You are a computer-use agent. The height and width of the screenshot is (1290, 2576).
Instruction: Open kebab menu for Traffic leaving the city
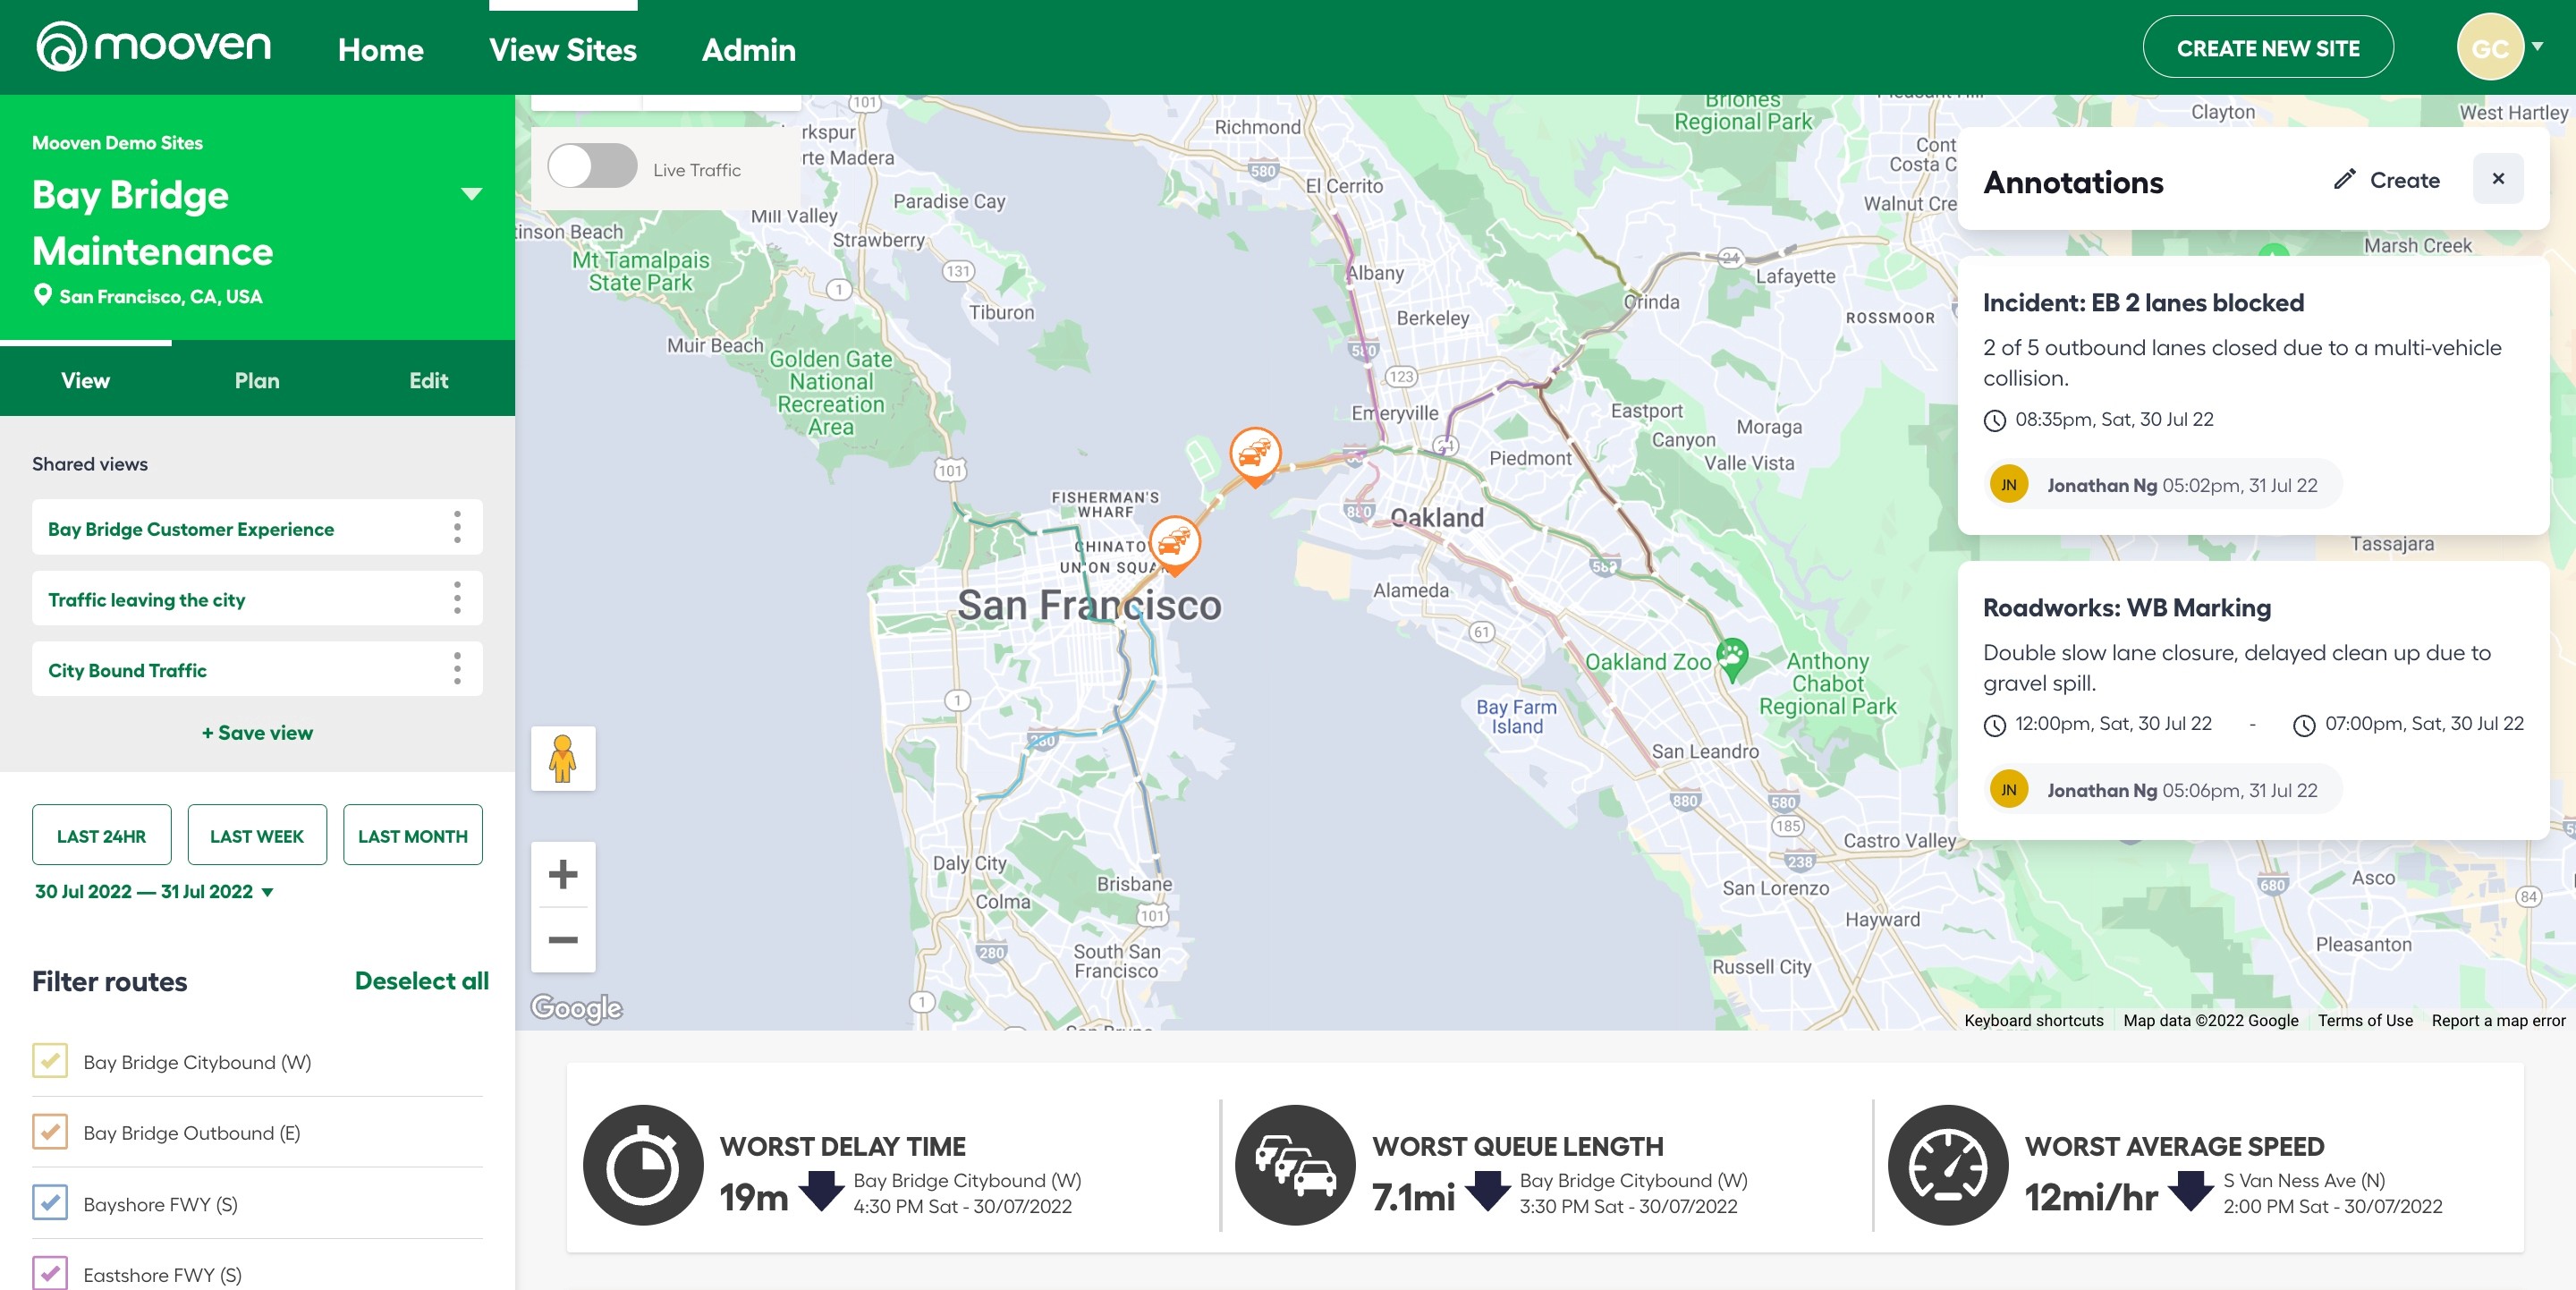click(457, 598)
